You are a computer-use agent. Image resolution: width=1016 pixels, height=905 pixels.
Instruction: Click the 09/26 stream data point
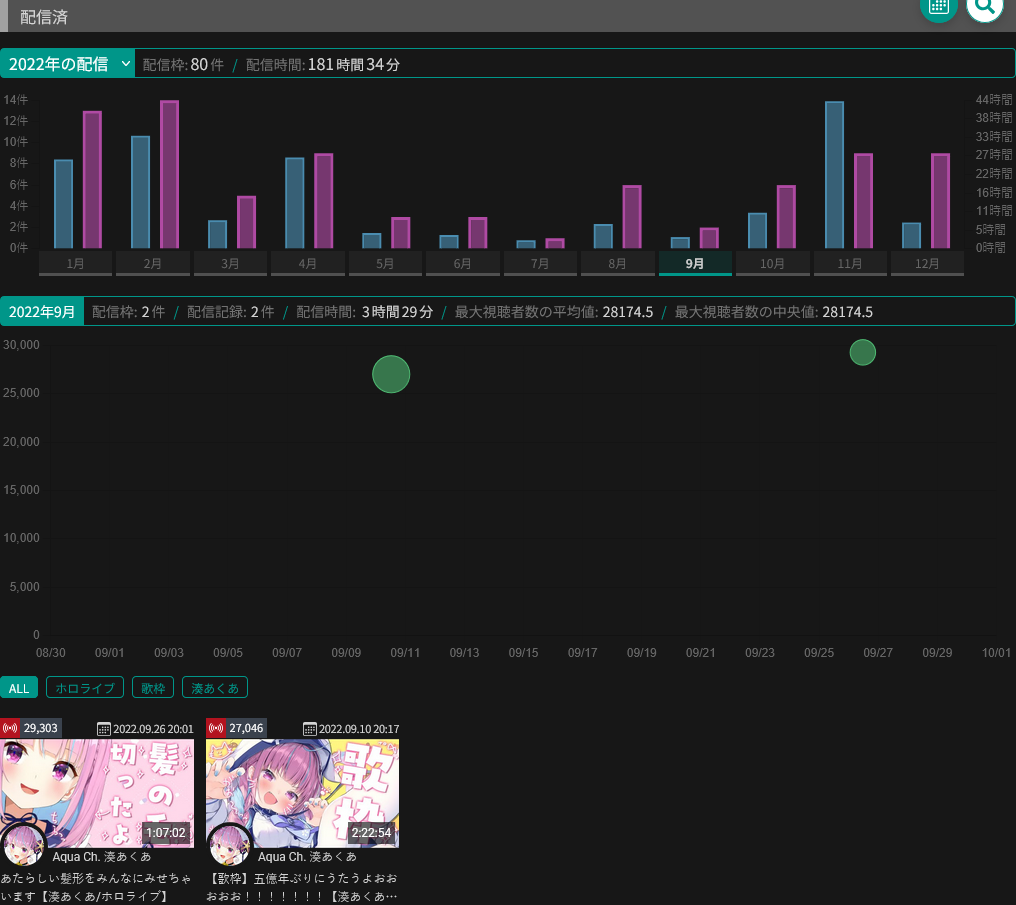point(862,352)
